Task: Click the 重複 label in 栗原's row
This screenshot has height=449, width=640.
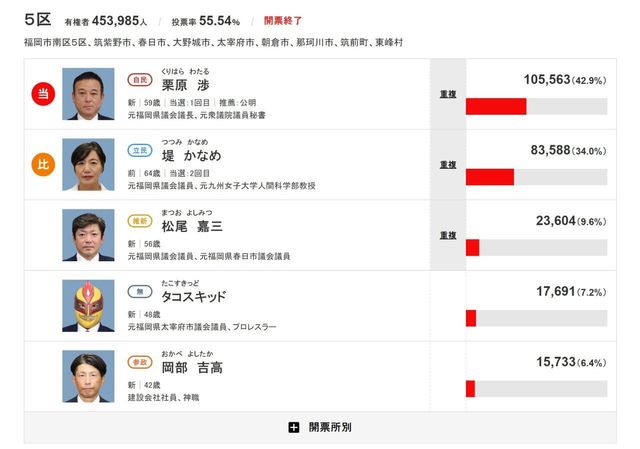Action: (447, 93)
